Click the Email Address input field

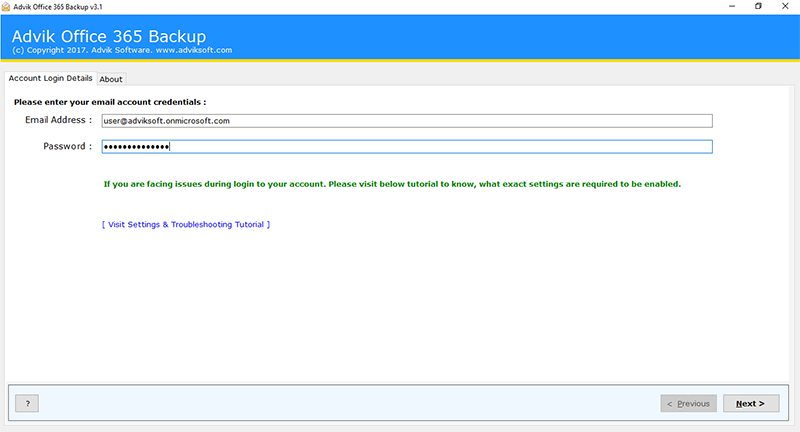407,121
